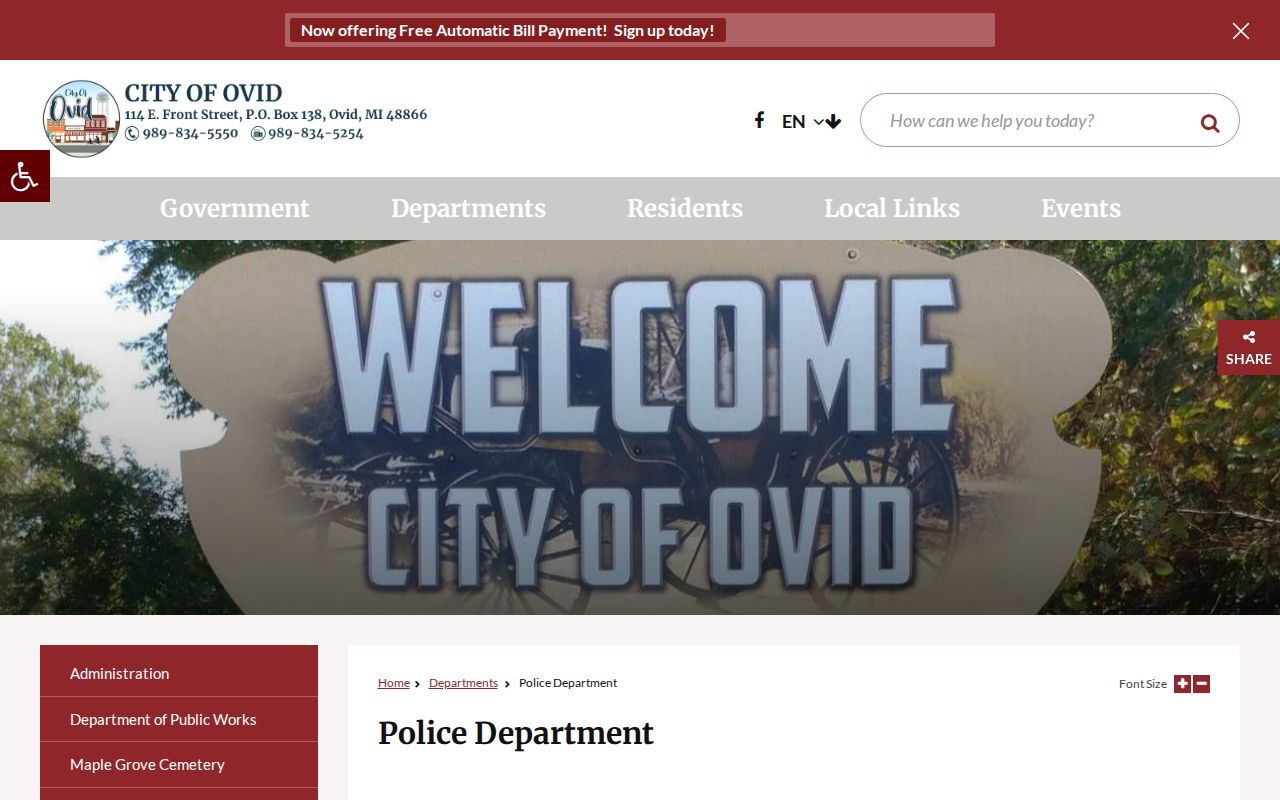Click the Police Department page heading
The width and height of the screenshot is (1280, 800).
point(516,733)
